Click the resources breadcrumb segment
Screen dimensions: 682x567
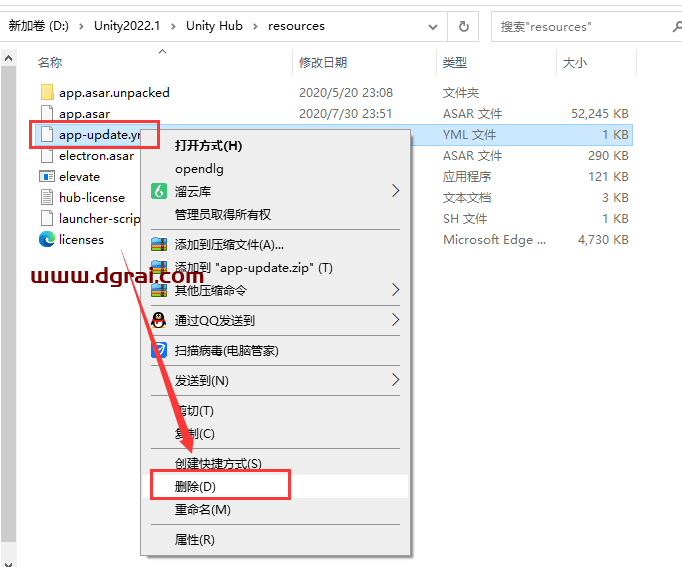pos(296,26)
